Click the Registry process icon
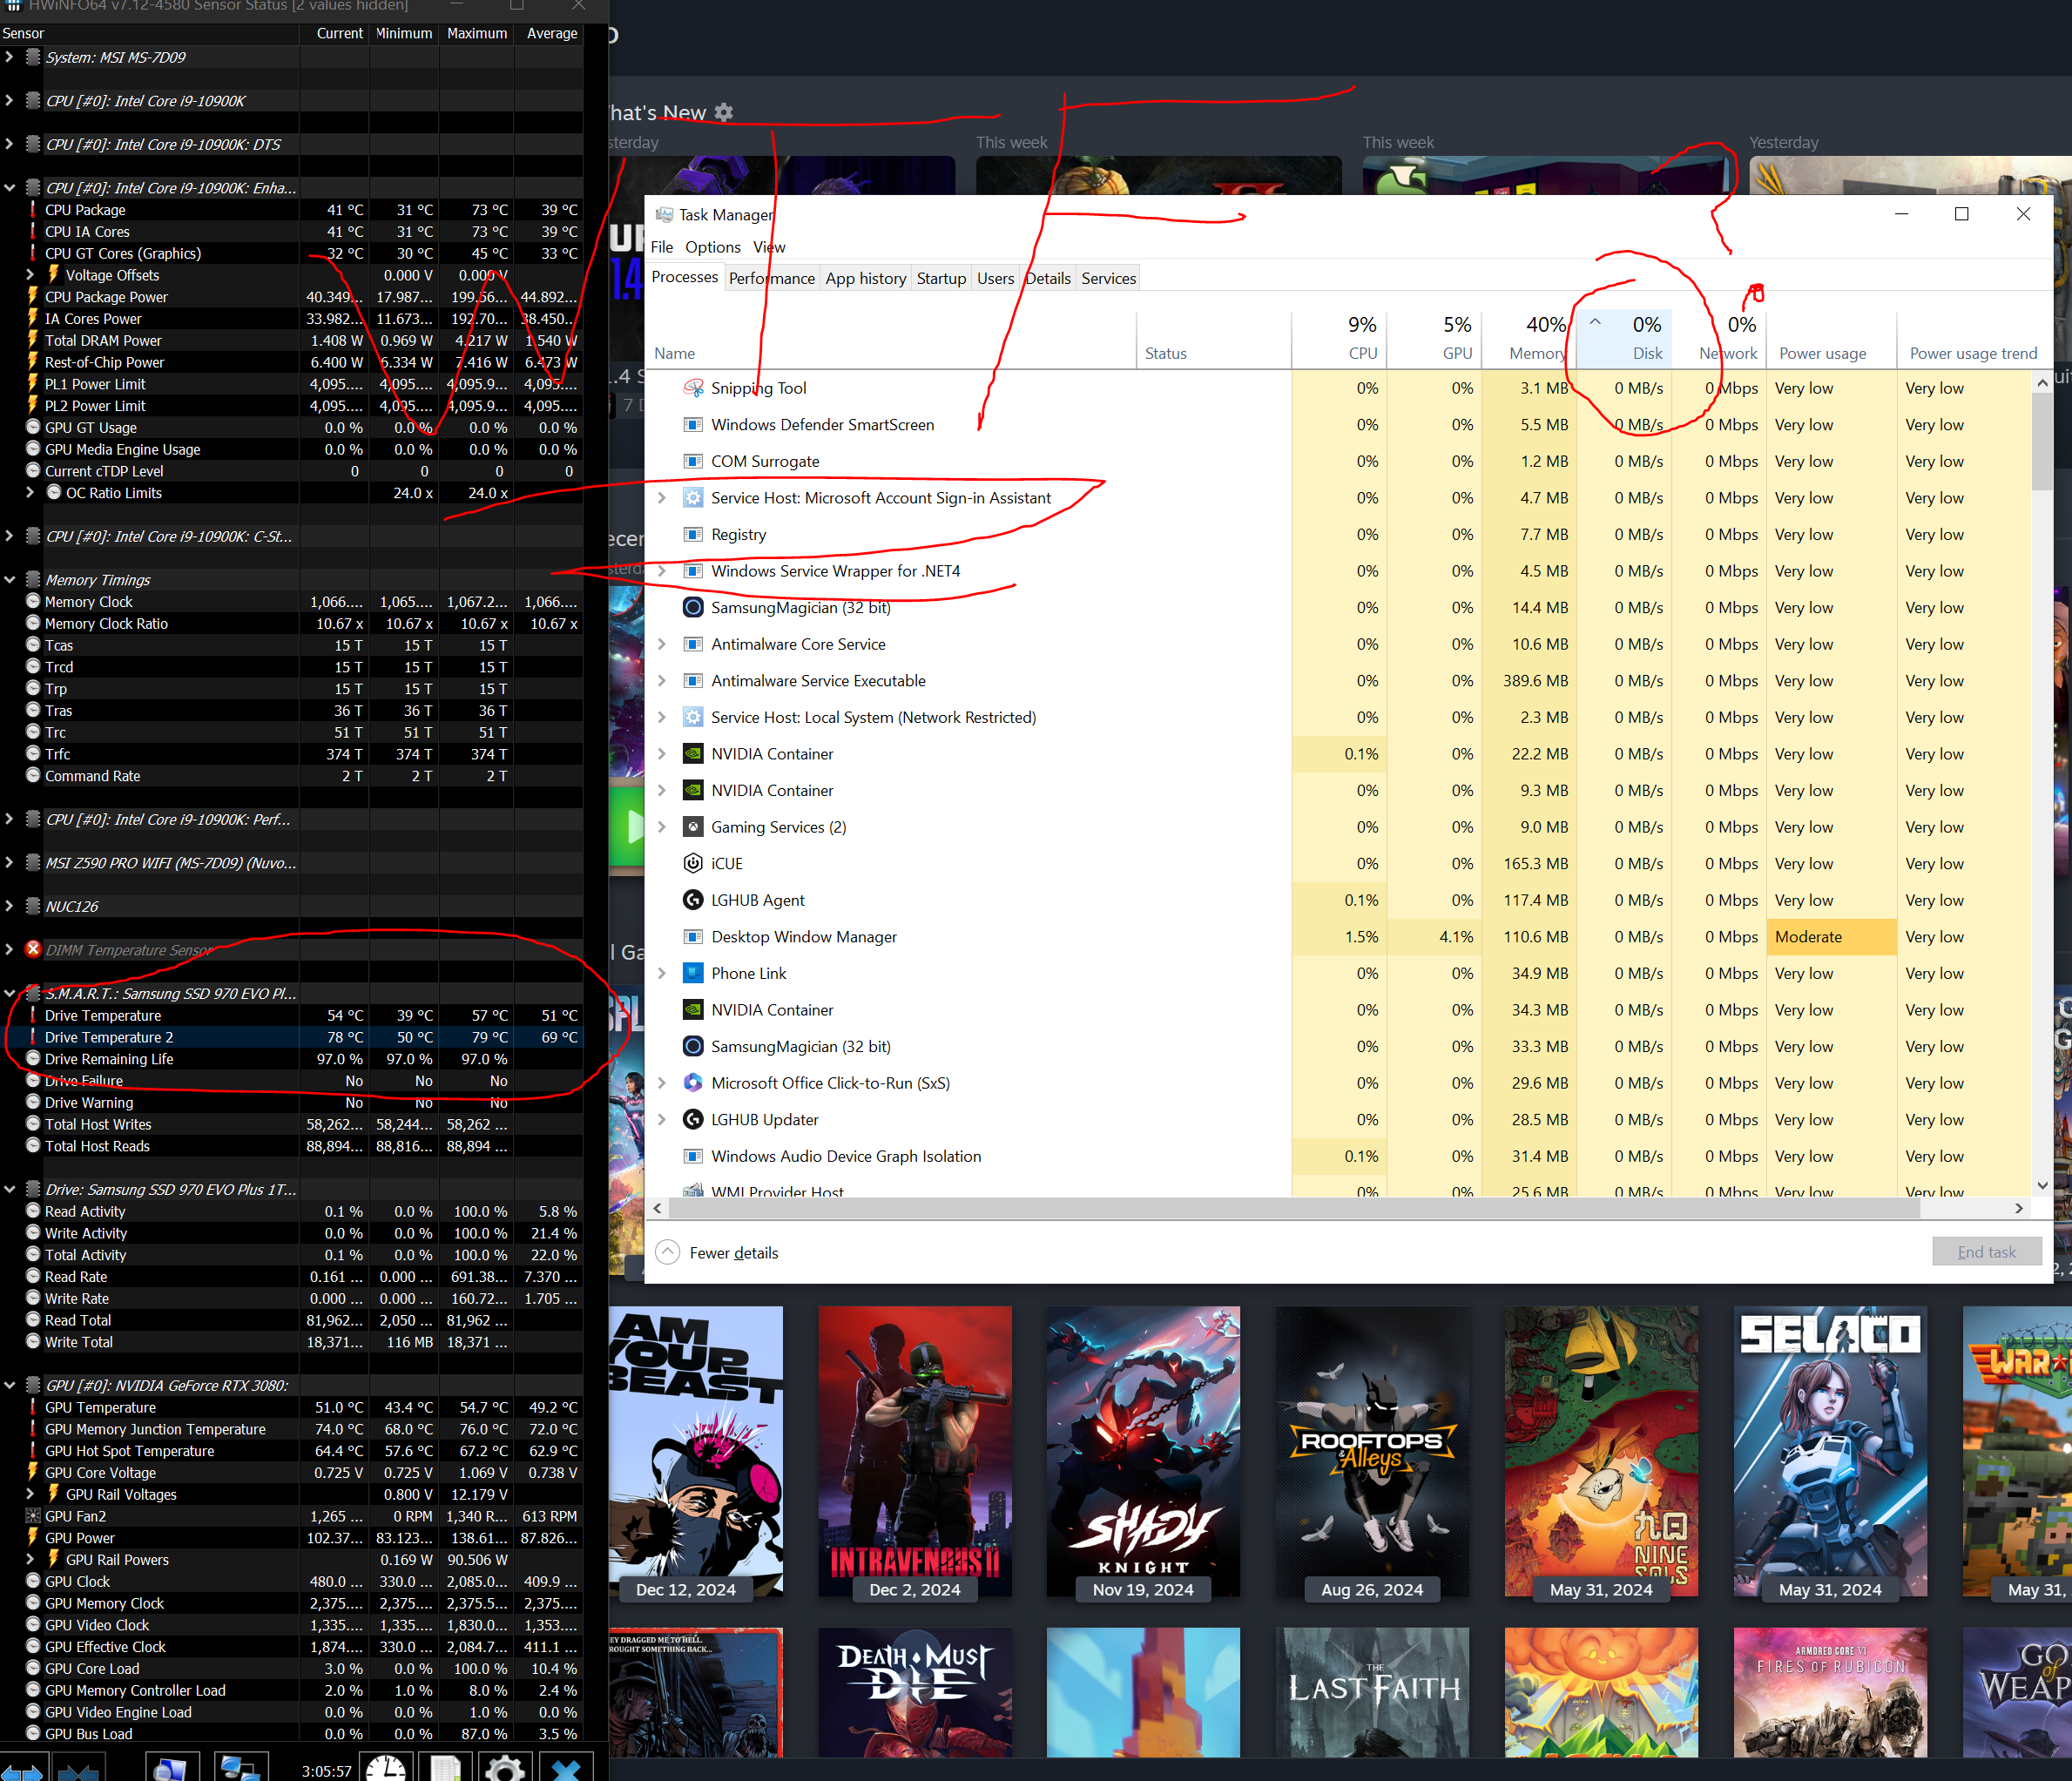 pos(693,534)
